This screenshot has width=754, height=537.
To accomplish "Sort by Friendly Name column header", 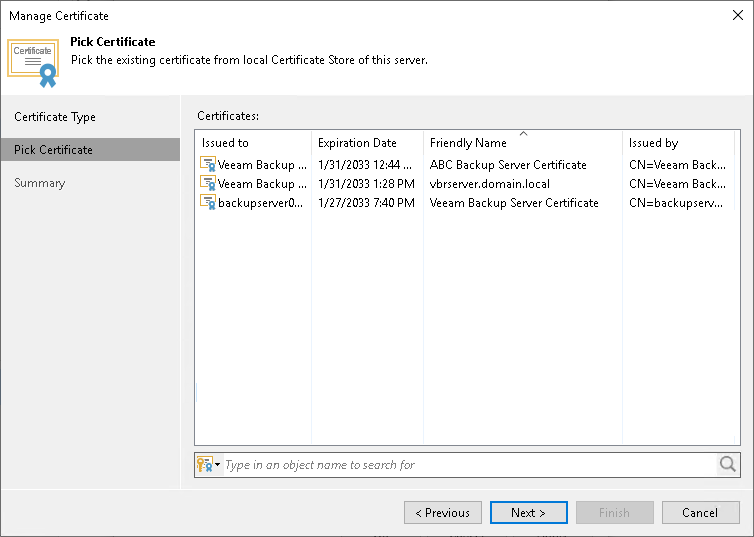I will point(523,143).
